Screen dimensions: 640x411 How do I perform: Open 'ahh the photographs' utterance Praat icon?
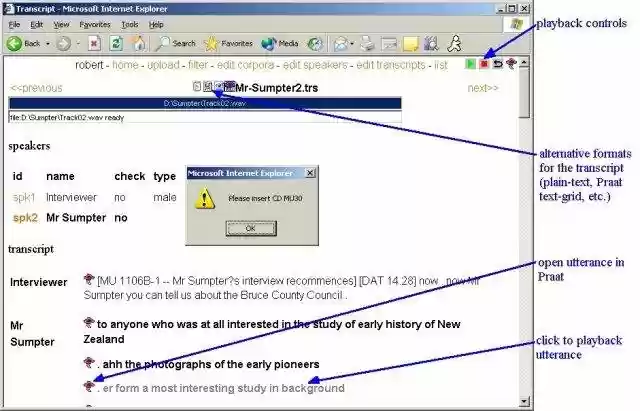[89, 362]
